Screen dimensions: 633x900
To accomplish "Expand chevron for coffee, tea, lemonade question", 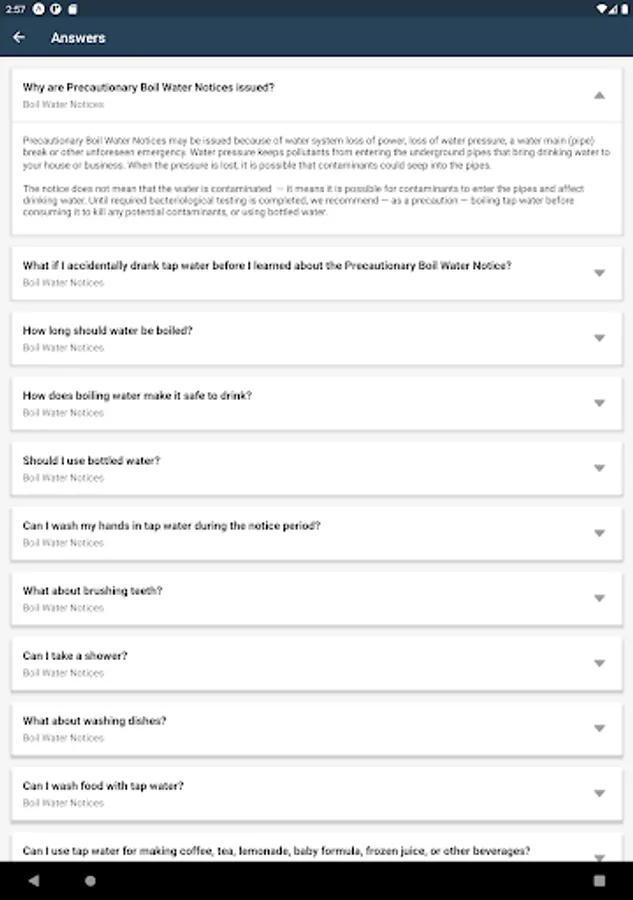I will (x=599, y=856).
